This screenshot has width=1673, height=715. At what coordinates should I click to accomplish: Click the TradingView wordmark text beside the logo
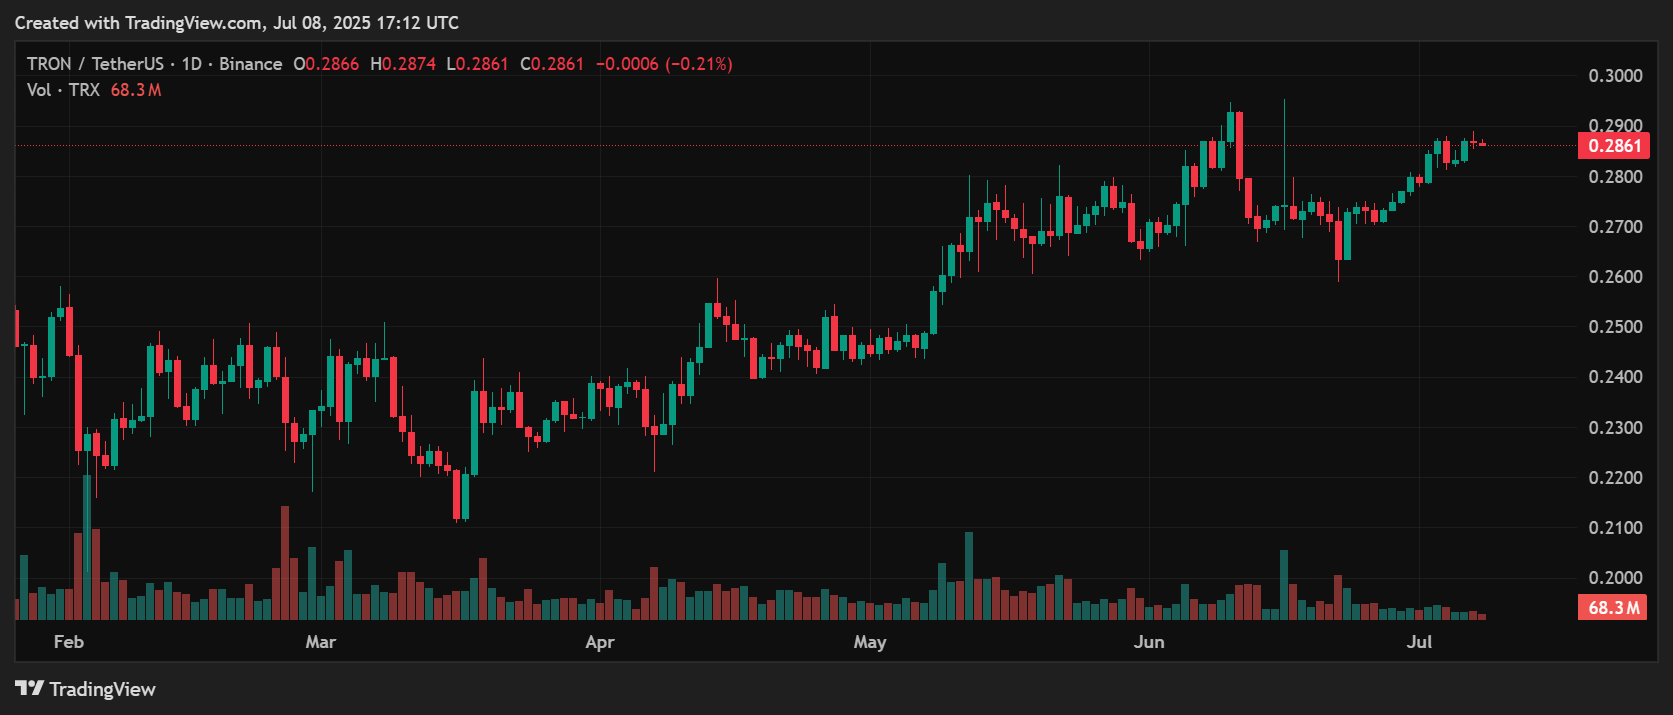coord(102,689)
